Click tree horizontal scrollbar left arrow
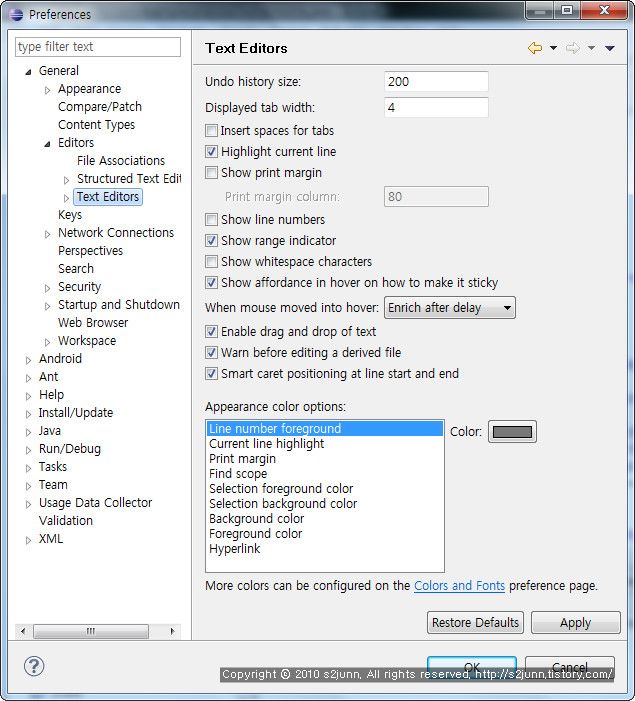Image resolution: width=635 pixels, height=701 pixels. pyautogui.click(x=23, y=631)
